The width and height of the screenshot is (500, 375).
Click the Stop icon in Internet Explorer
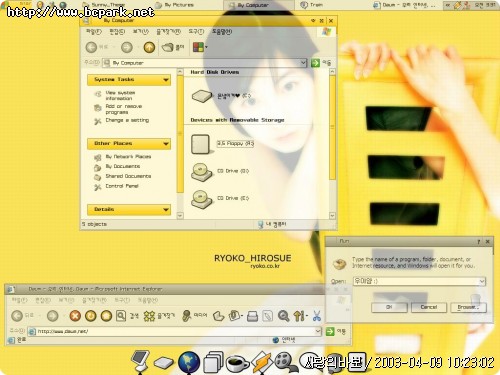pos(75,316)
